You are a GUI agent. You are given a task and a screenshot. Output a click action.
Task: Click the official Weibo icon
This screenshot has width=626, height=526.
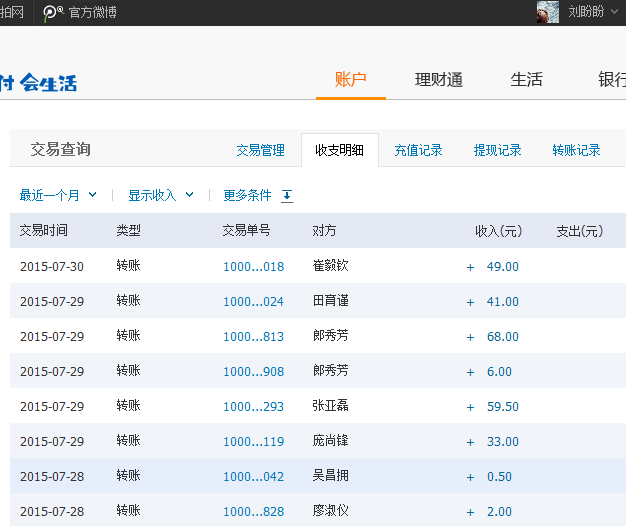[52, 12]
